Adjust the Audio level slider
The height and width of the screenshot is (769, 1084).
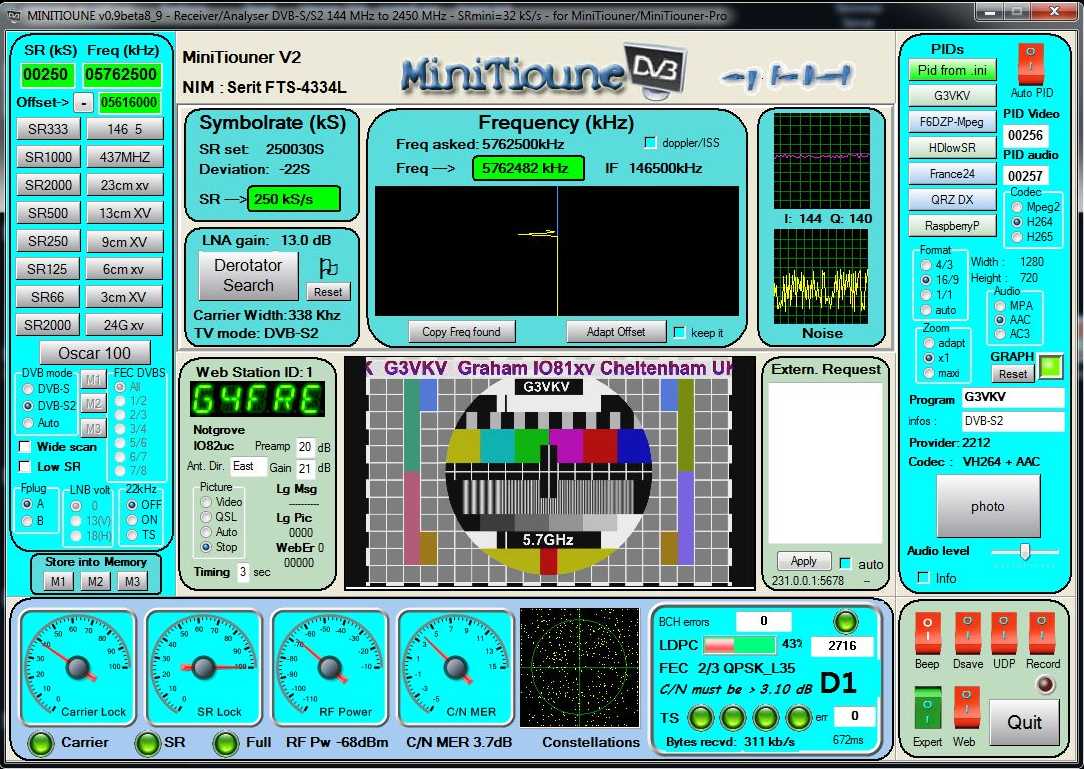tap(1025, 552)
